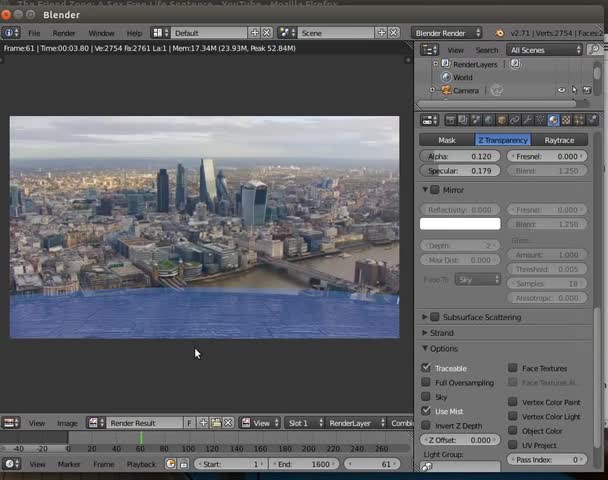
Task: Expand the Strand panel
Action: [x=425, y=333]
